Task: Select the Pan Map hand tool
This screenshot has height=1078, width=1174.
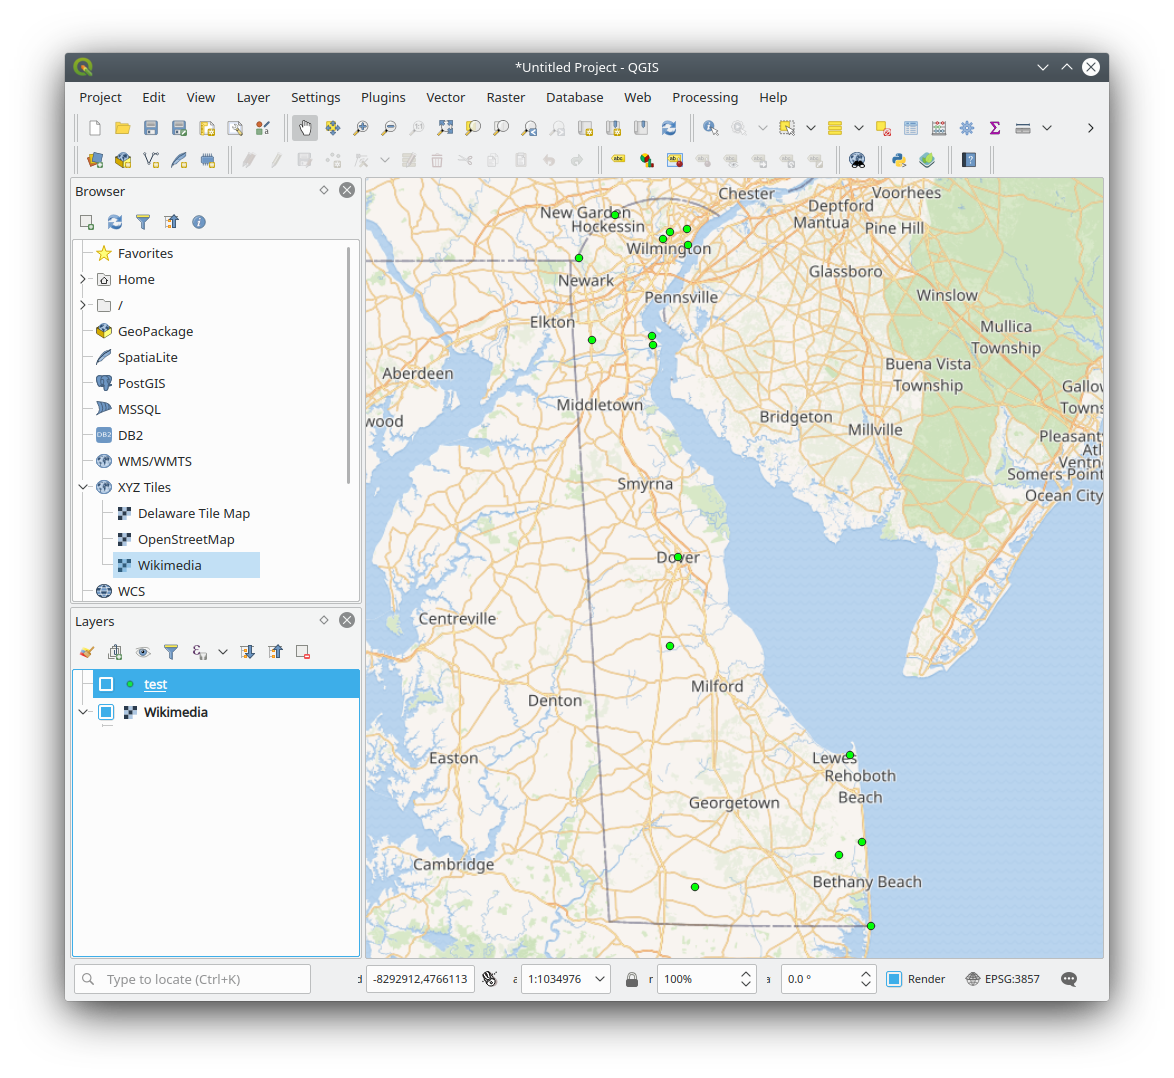Action: click(x=305, y=128)
